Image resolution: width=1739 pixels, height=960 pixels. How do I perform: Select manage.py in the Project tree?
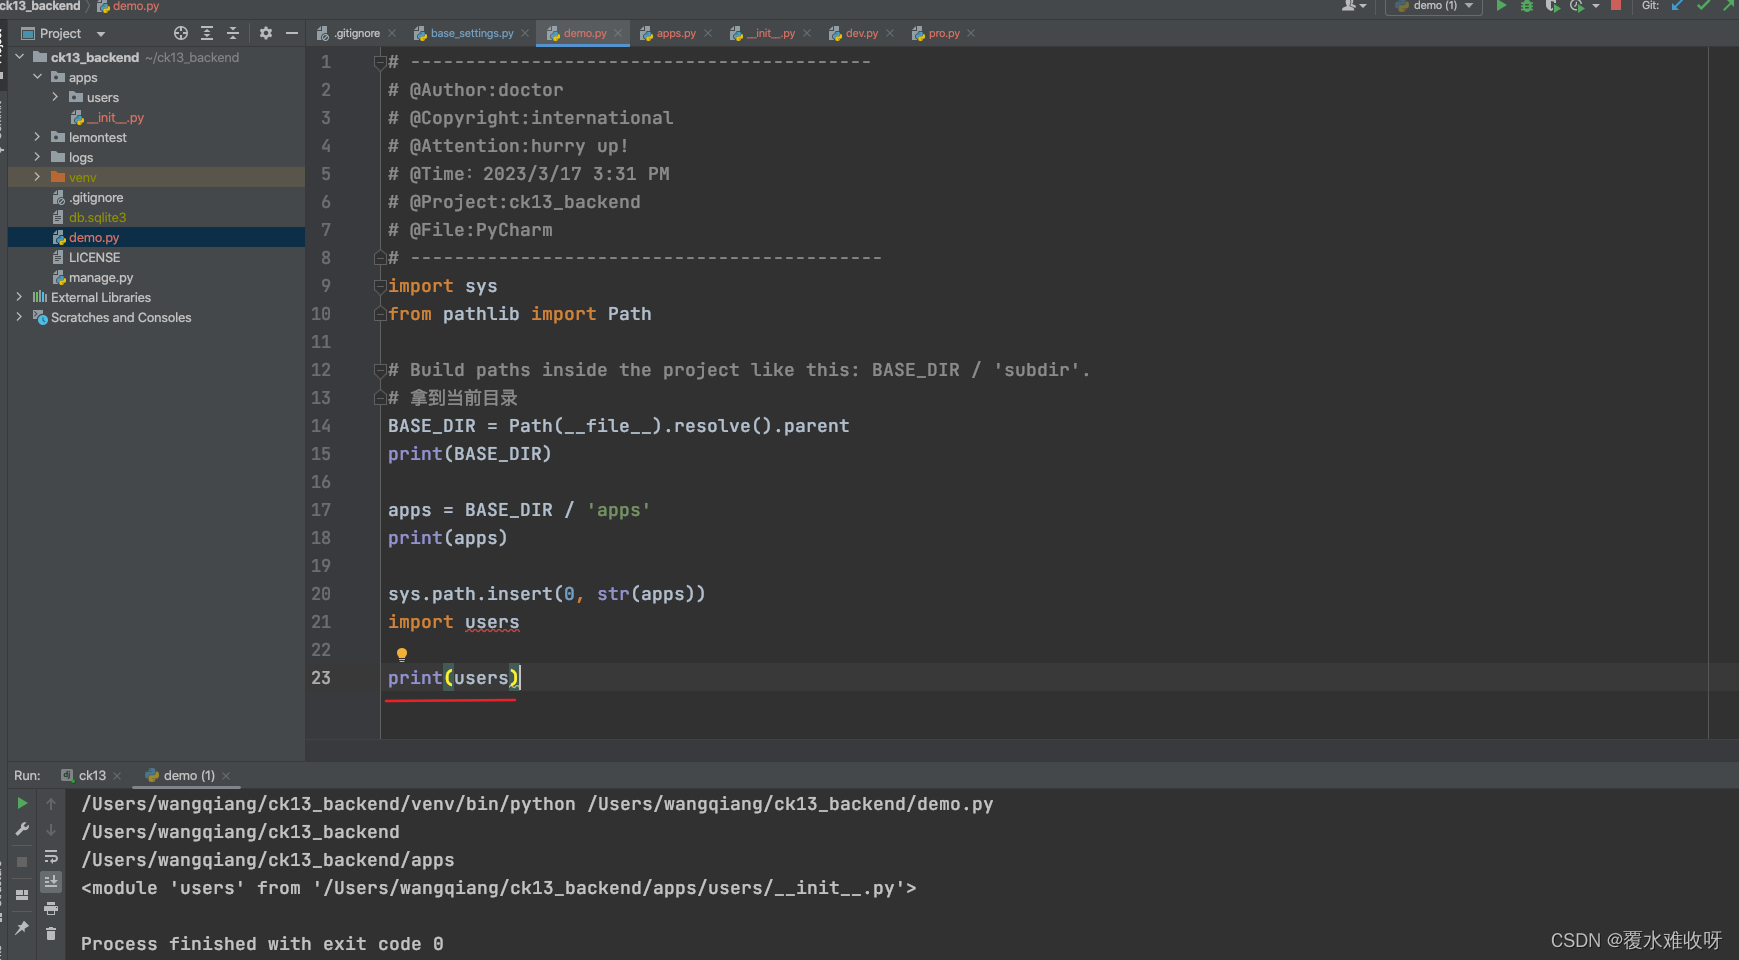point(101,277)
